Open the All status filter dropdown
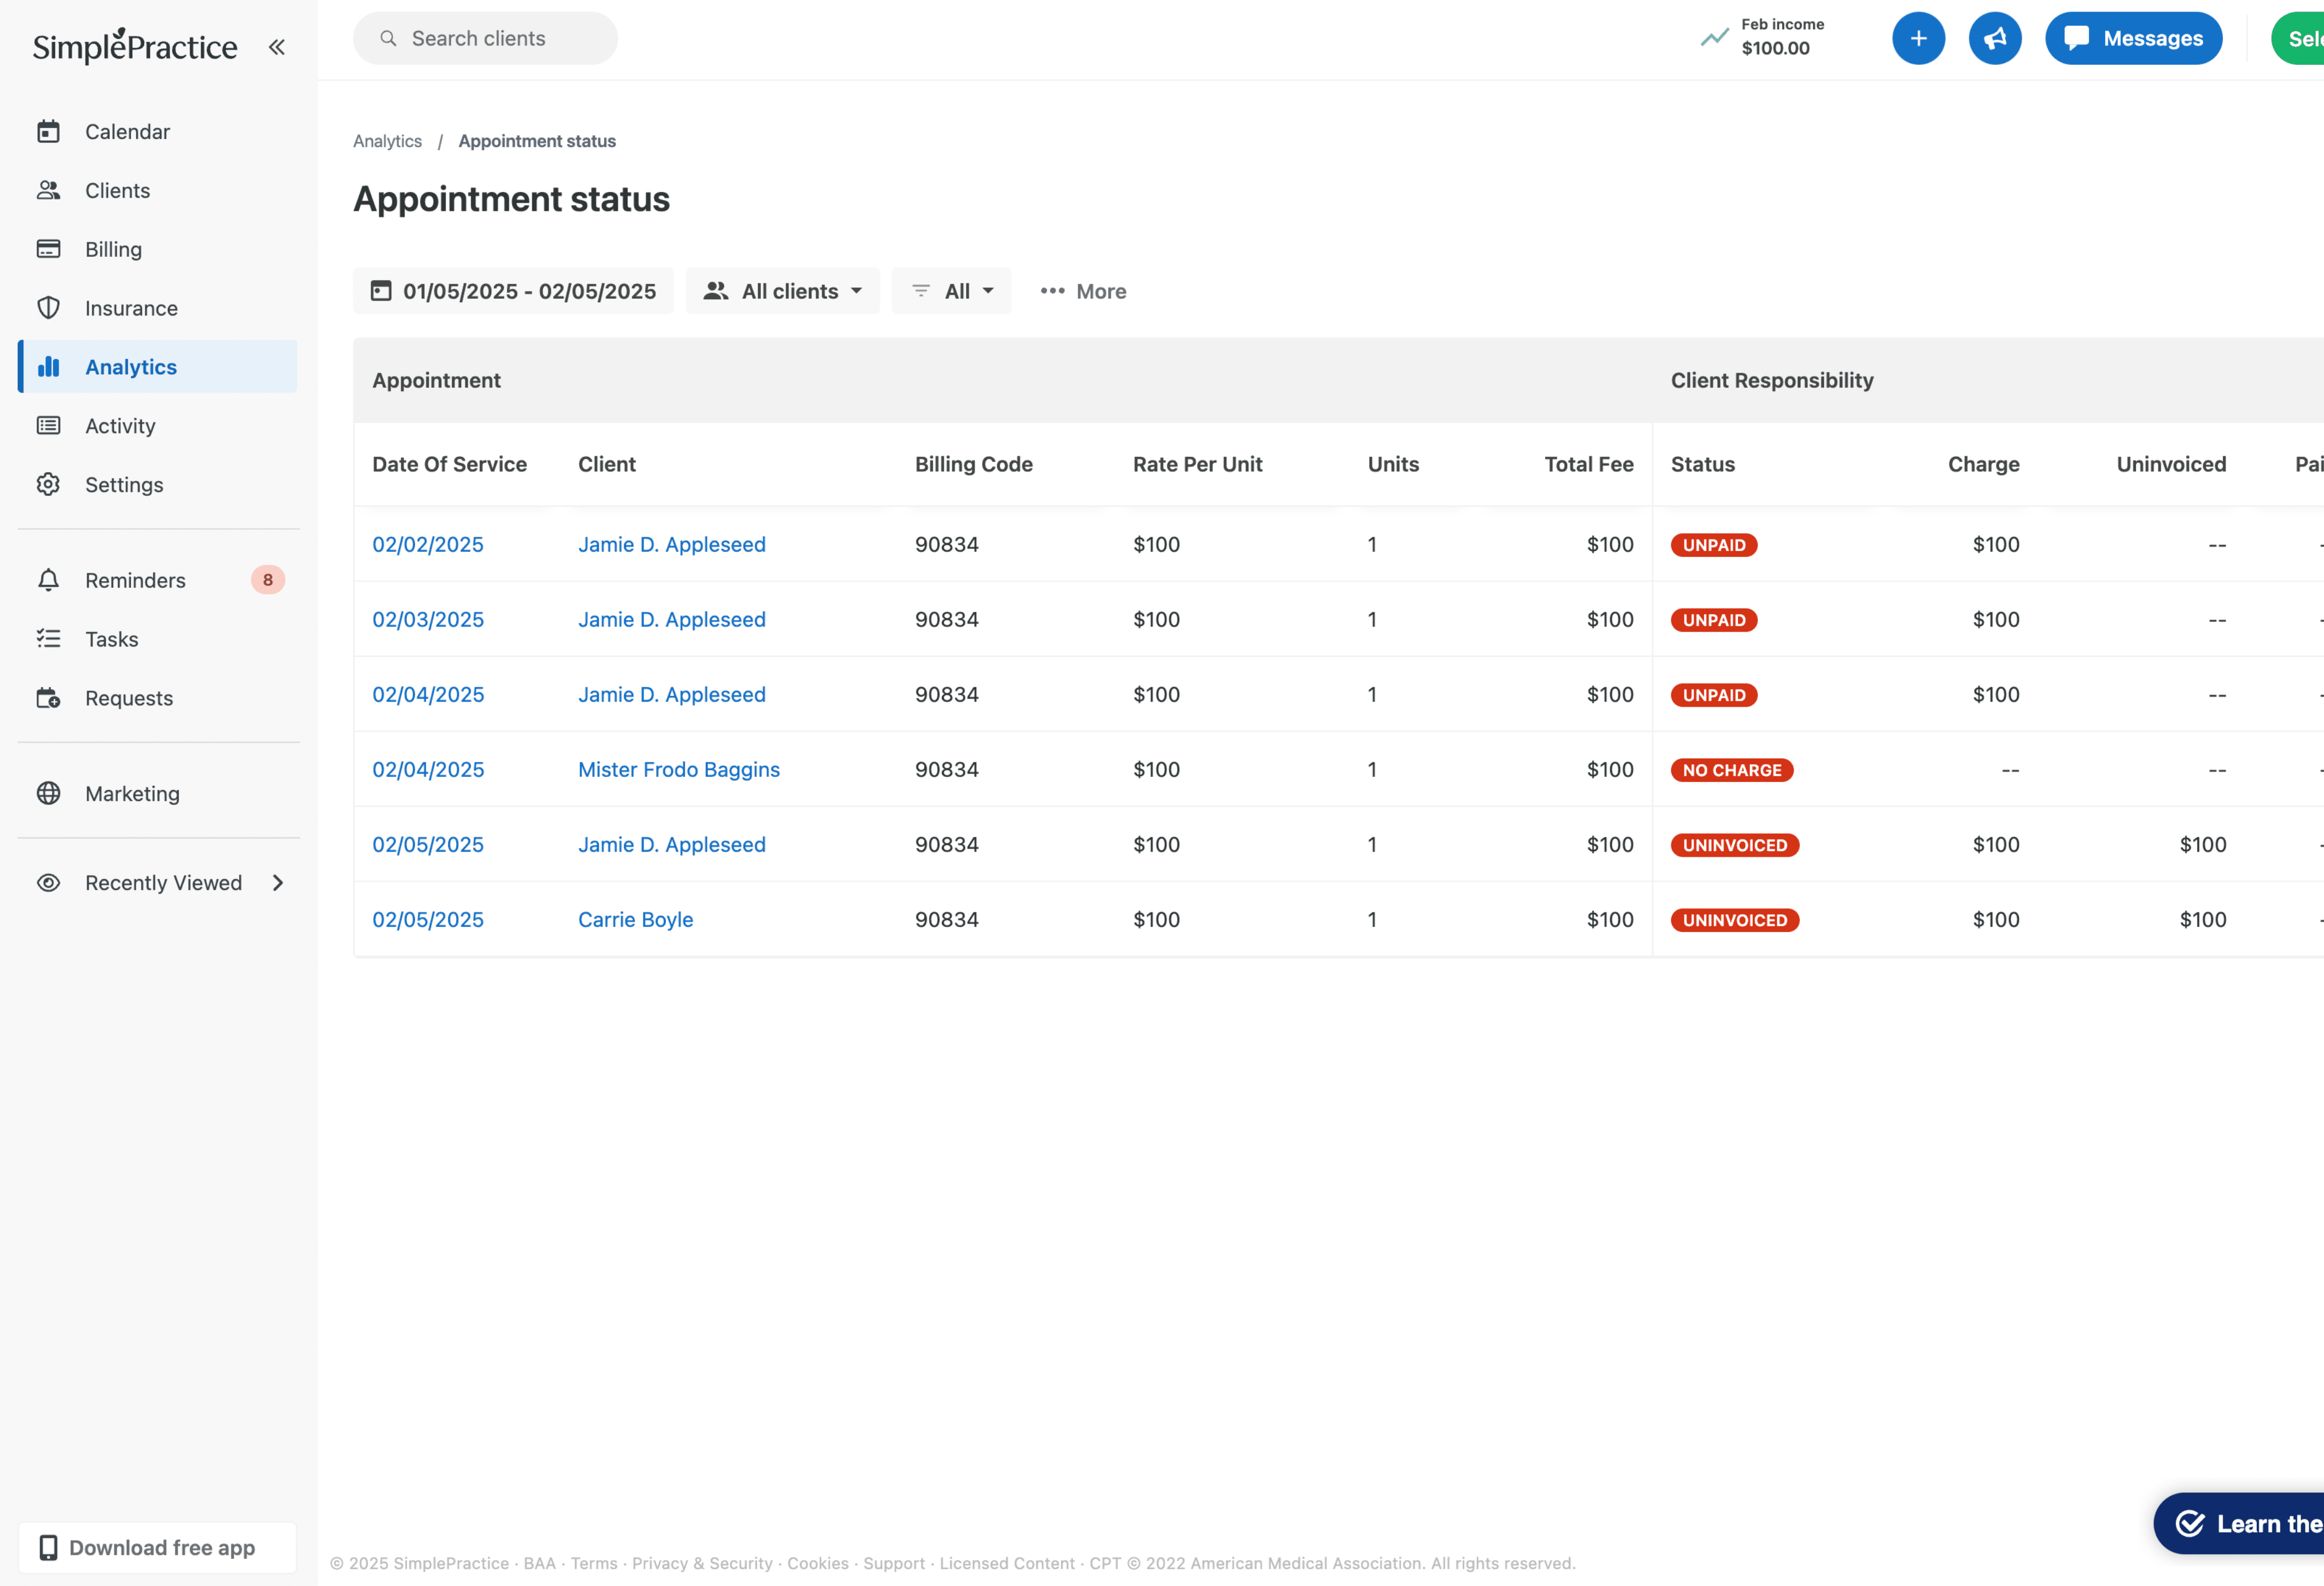This screenshot has height=1586, width=2324. (951, 291)
